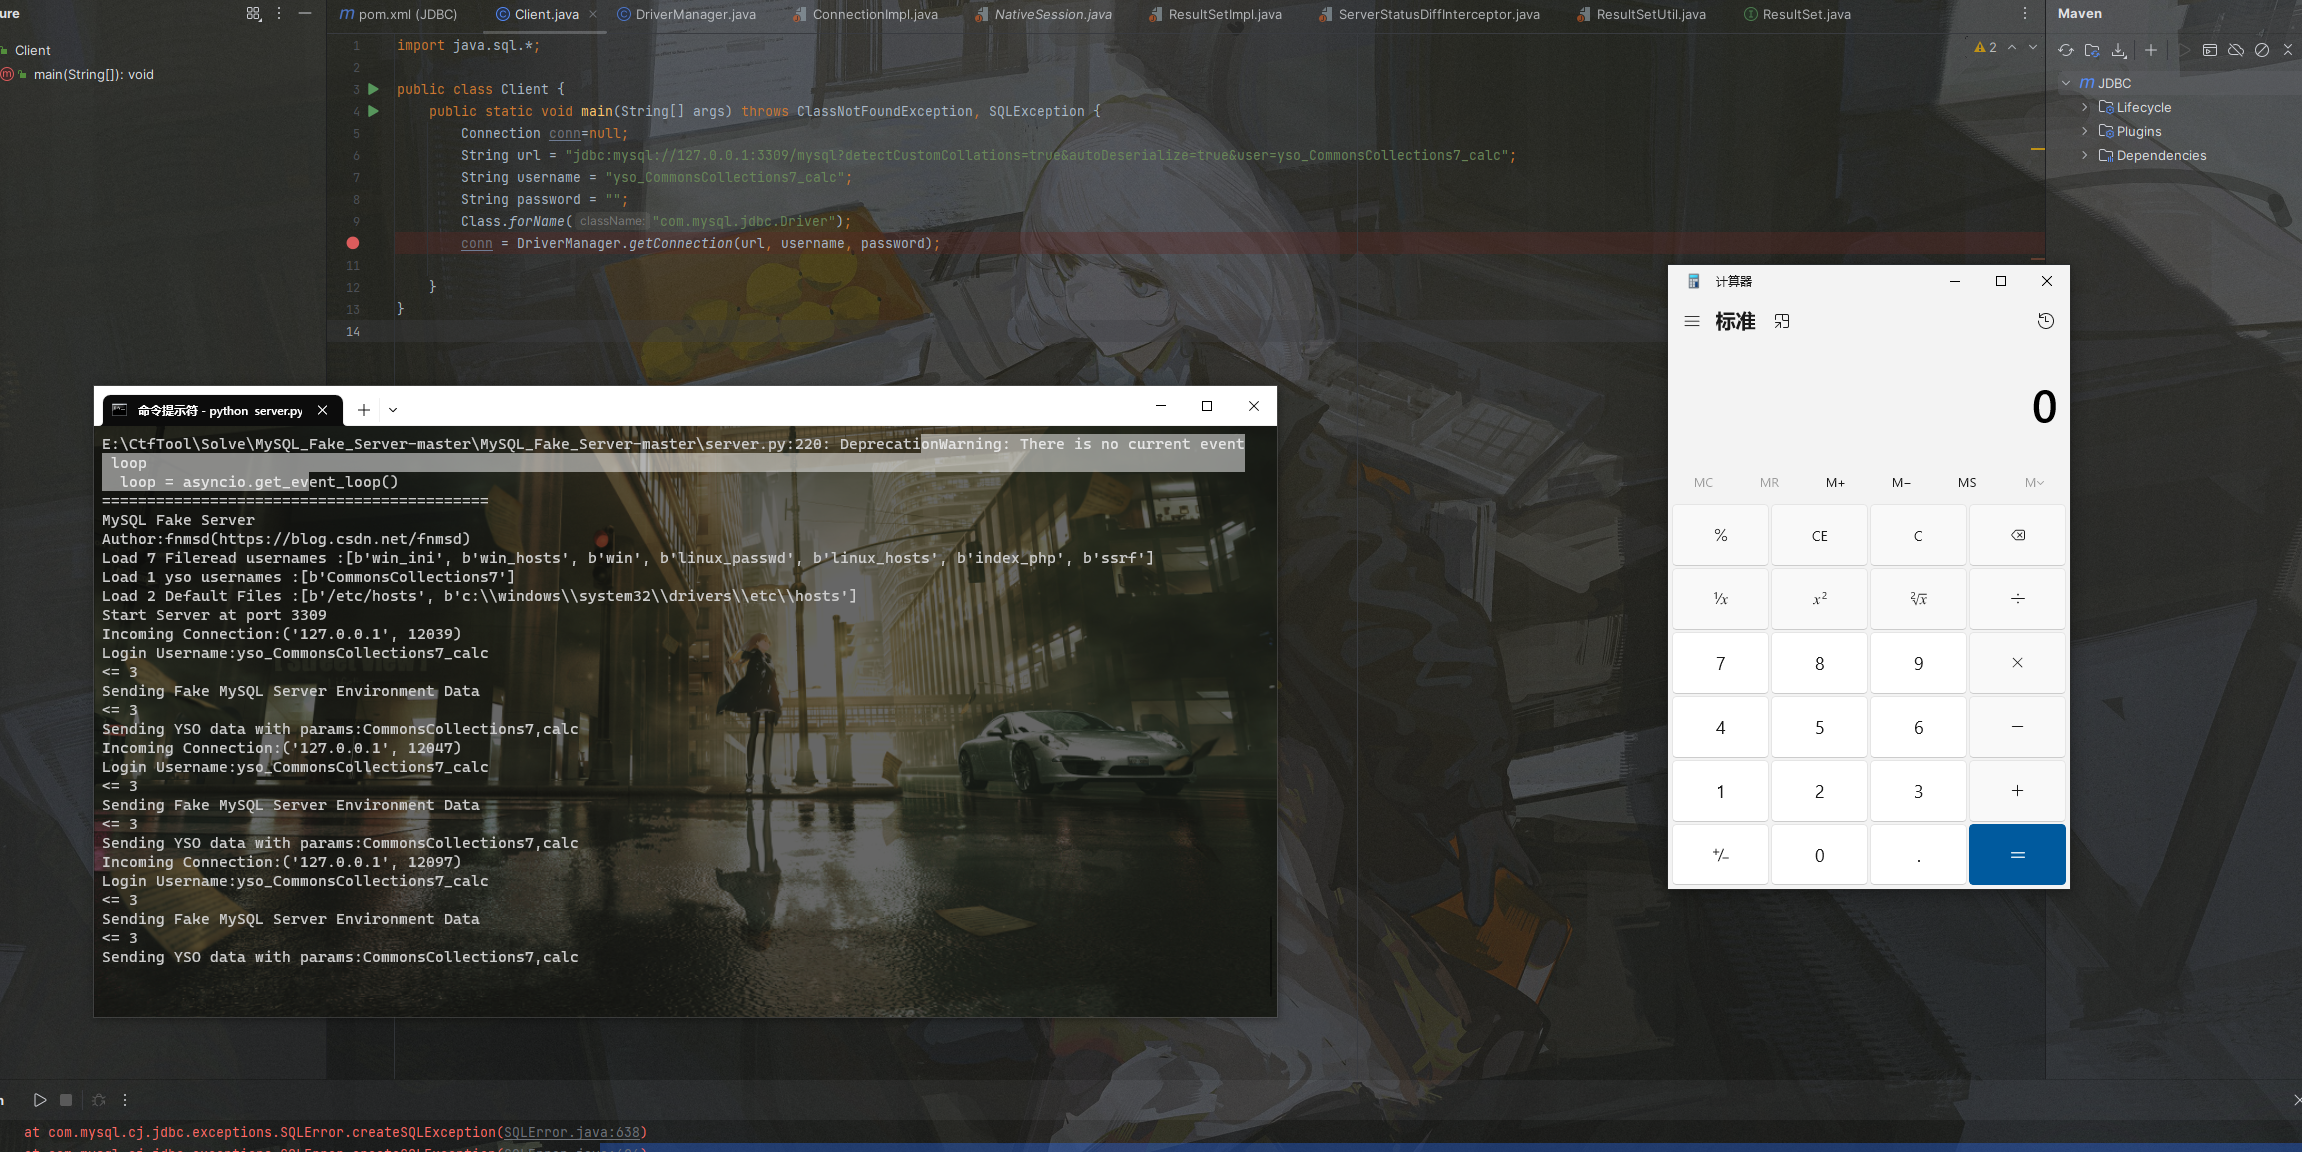The width and height of the screenshot is (2302, 1152).
Task: Click the Calculator display value 0
Action: point(2044,407)
